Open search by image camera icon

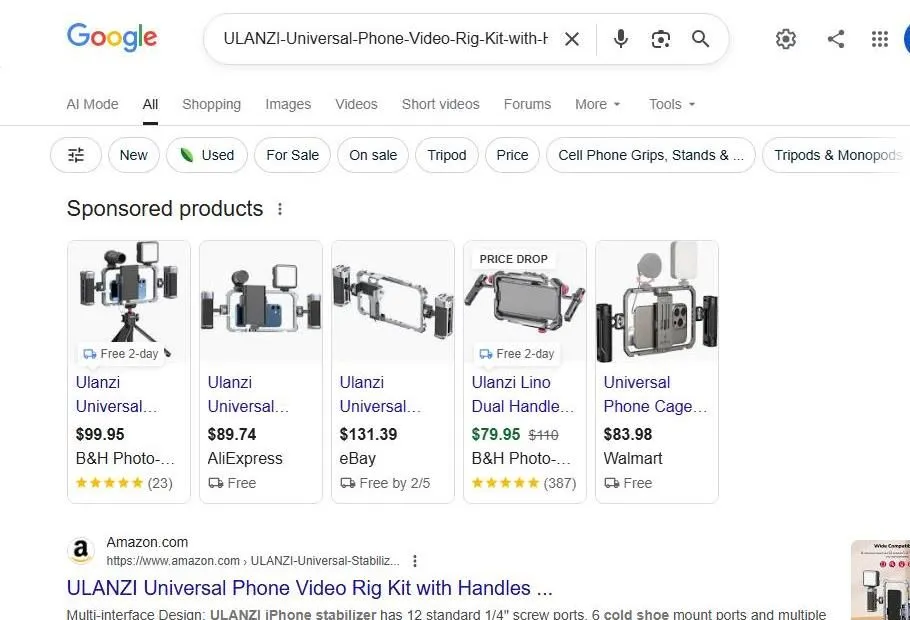pyautogui.click(x=660, y=39)
